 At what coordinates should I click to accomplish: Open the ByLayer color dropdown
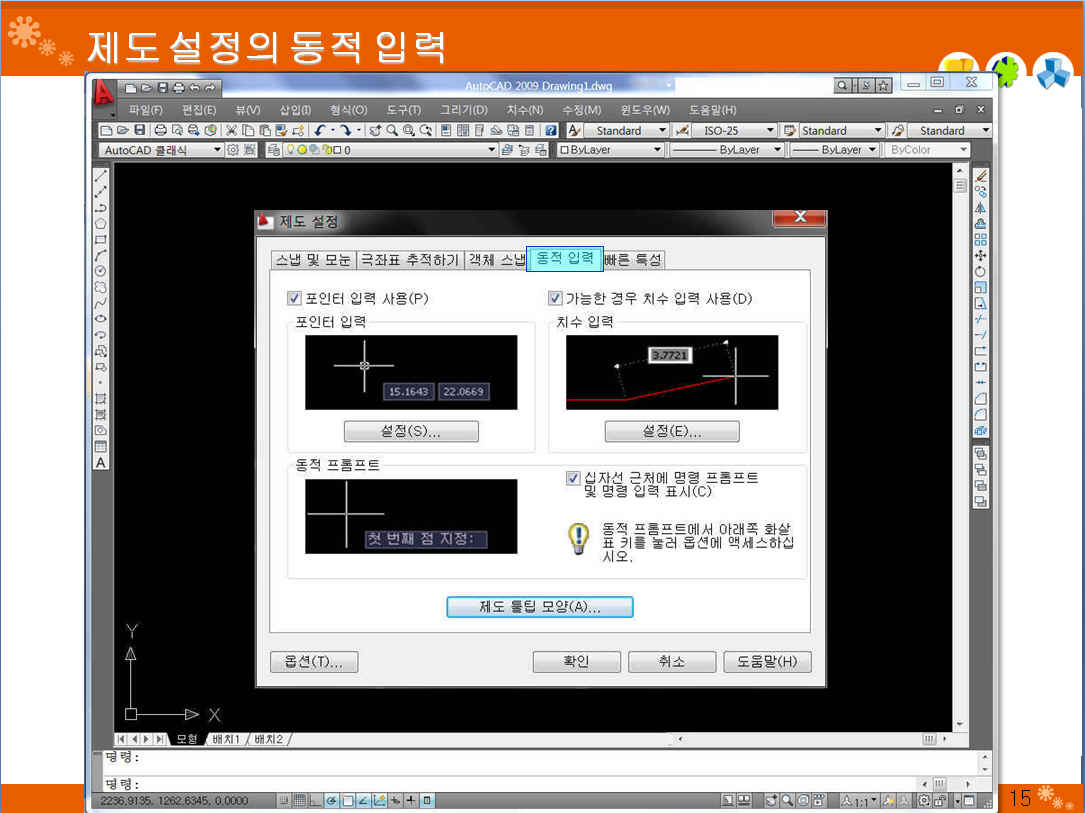(657, 150)
